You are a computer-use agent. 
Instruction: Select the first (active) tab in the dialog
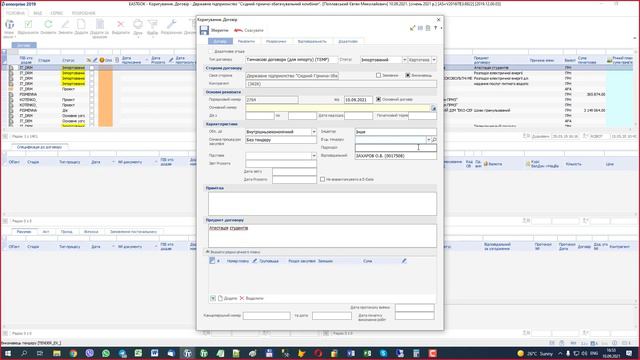[220, 41]
